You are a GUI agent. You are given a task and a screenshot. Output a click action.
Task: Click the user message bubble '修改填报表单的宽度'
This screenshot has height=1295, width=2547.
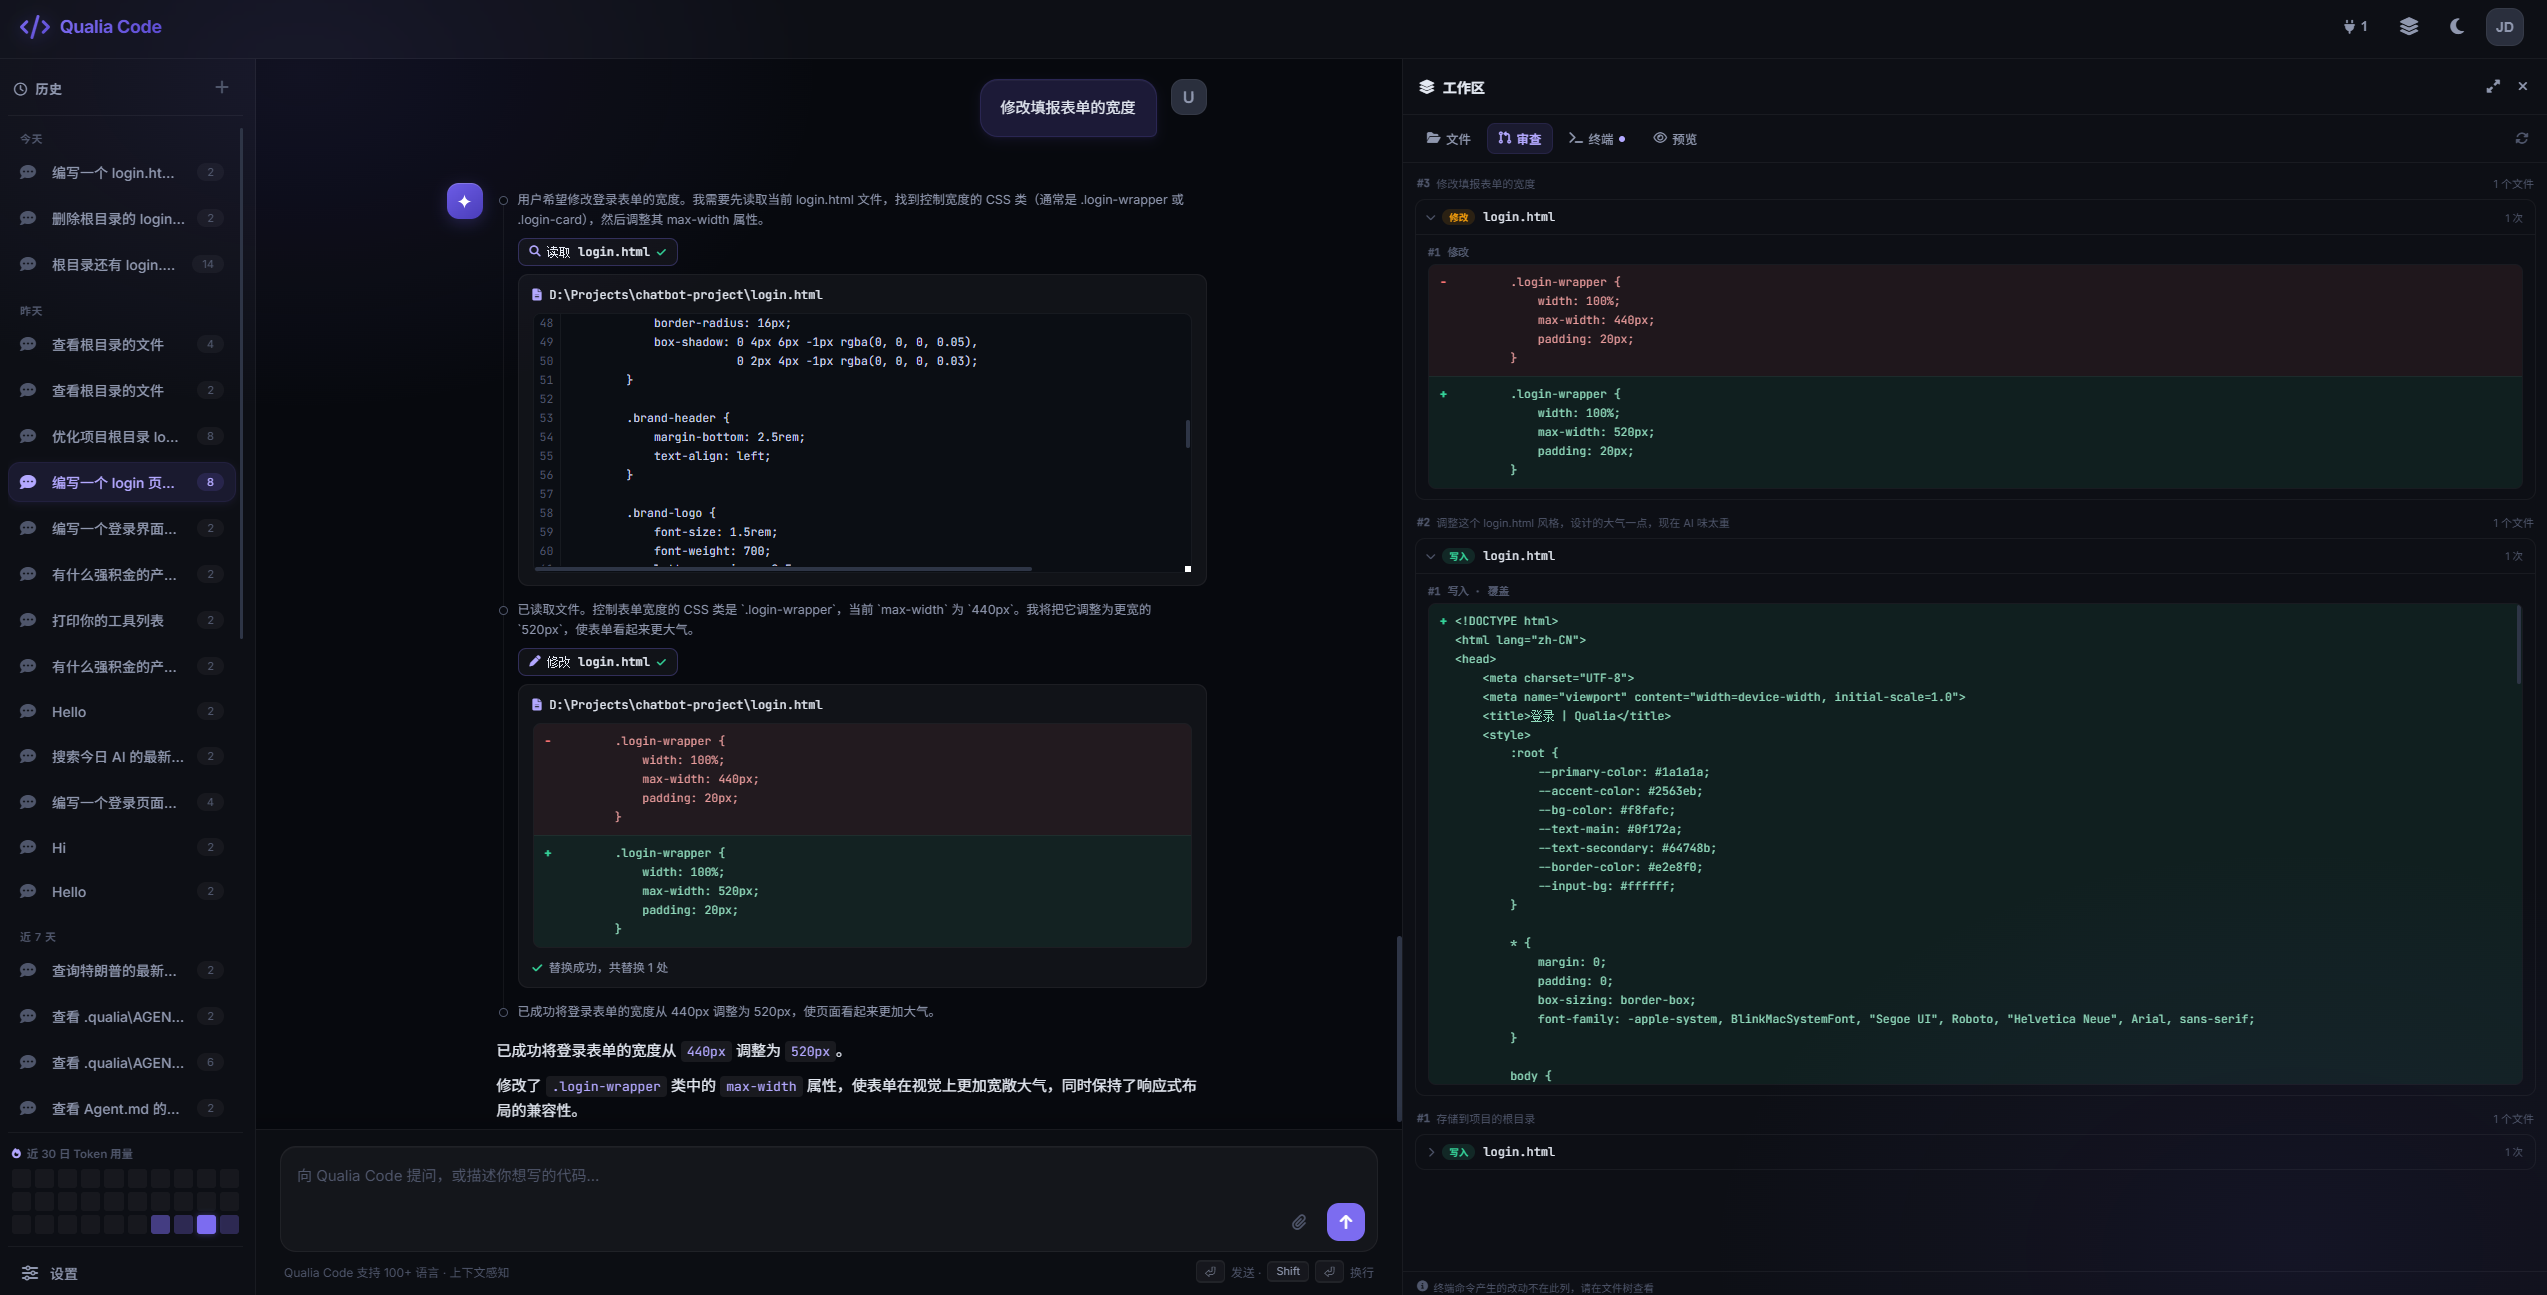1068,107
